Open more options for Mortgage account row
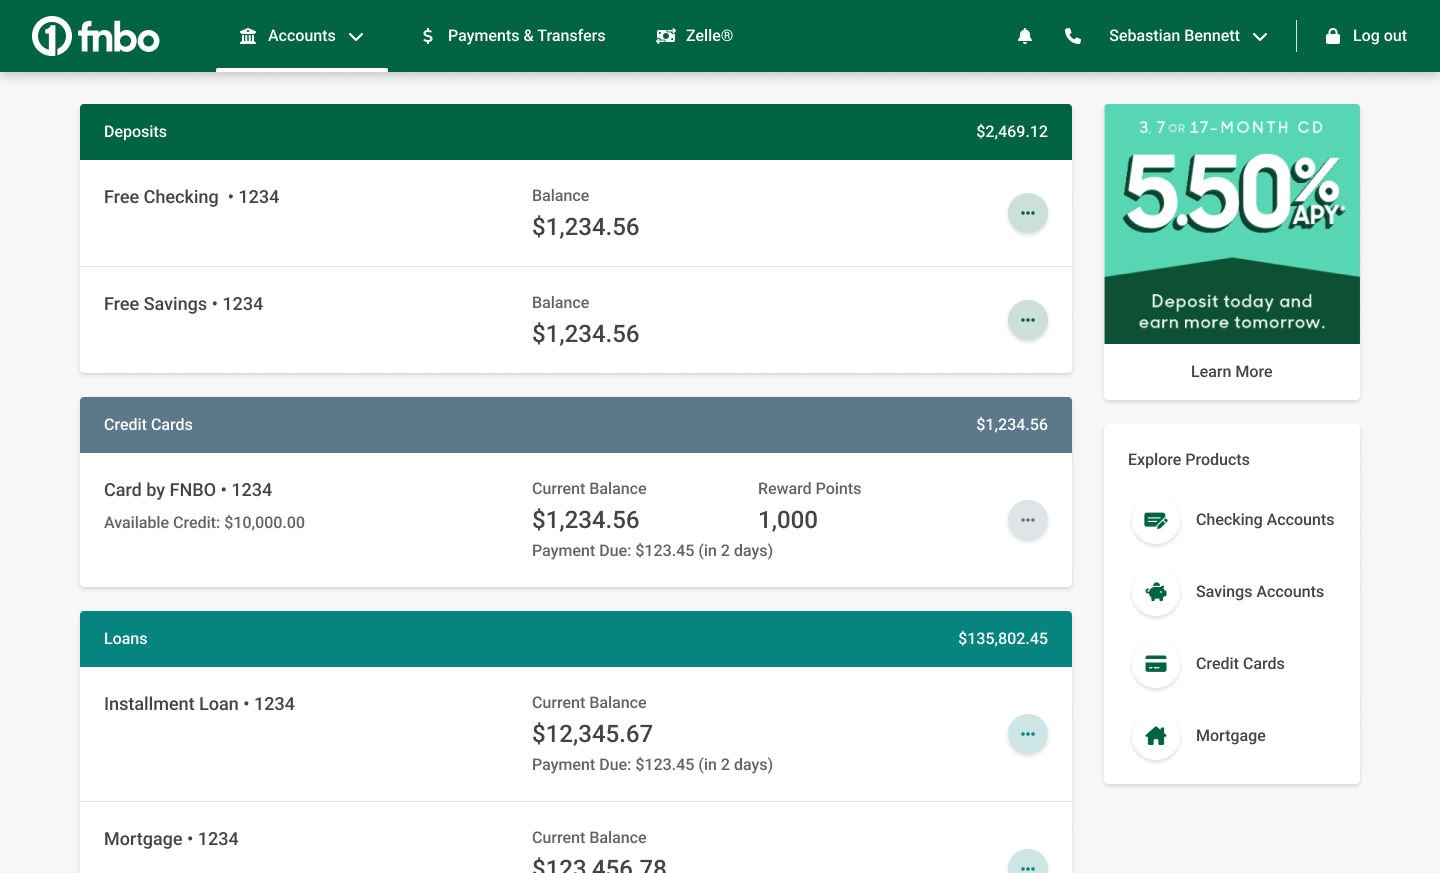Viewport: 1440px width, 873px height. tap(1028, 862)
